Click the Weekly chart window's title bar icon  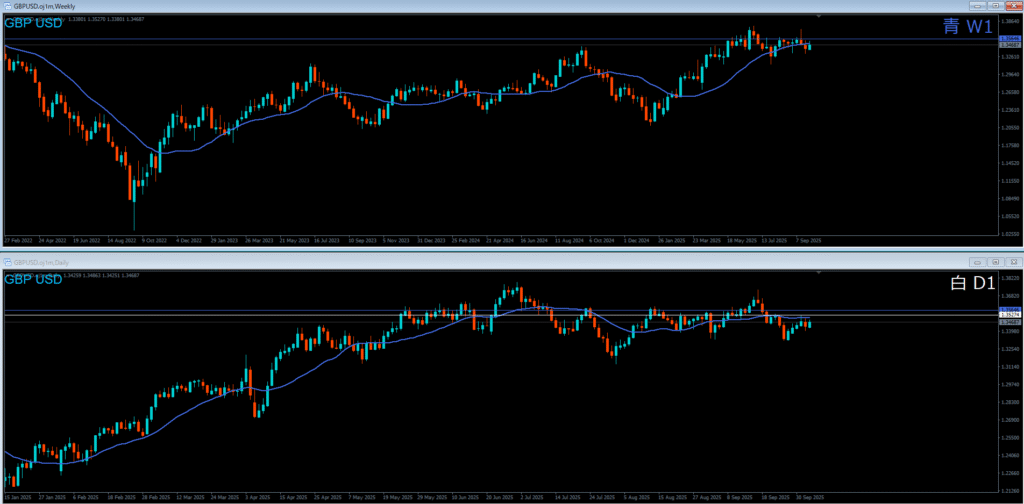click(7, 7)
